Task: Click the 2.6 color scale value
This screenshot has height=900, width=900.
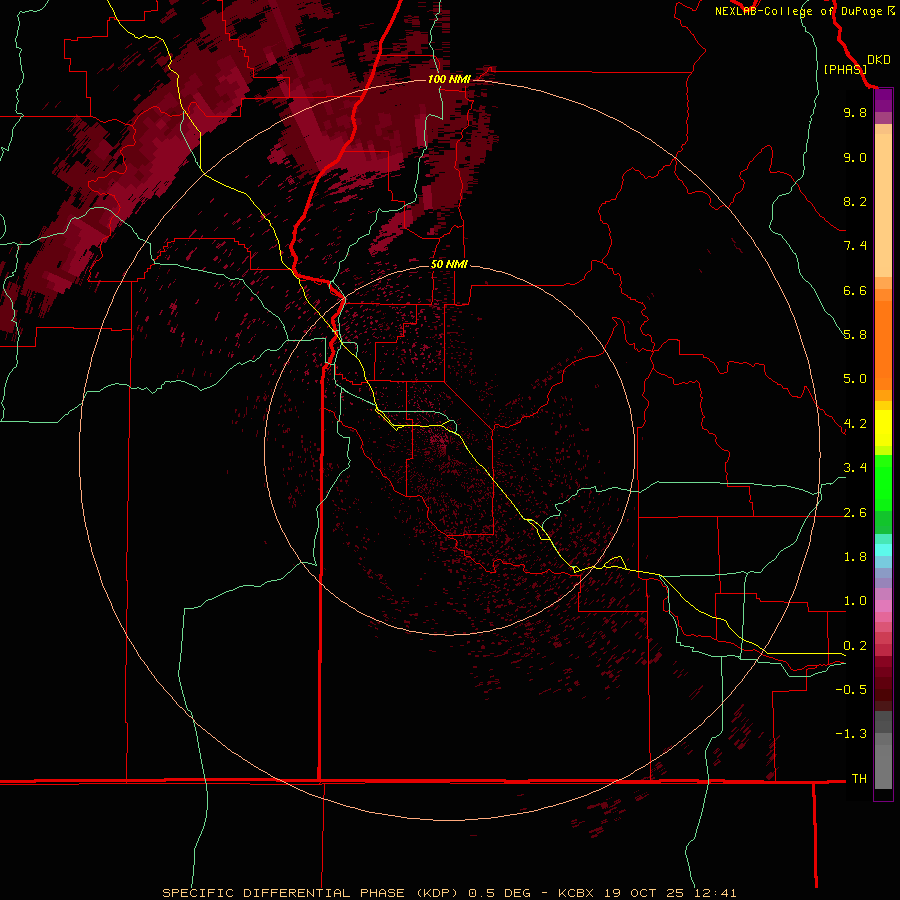Action: pos(855,513)
